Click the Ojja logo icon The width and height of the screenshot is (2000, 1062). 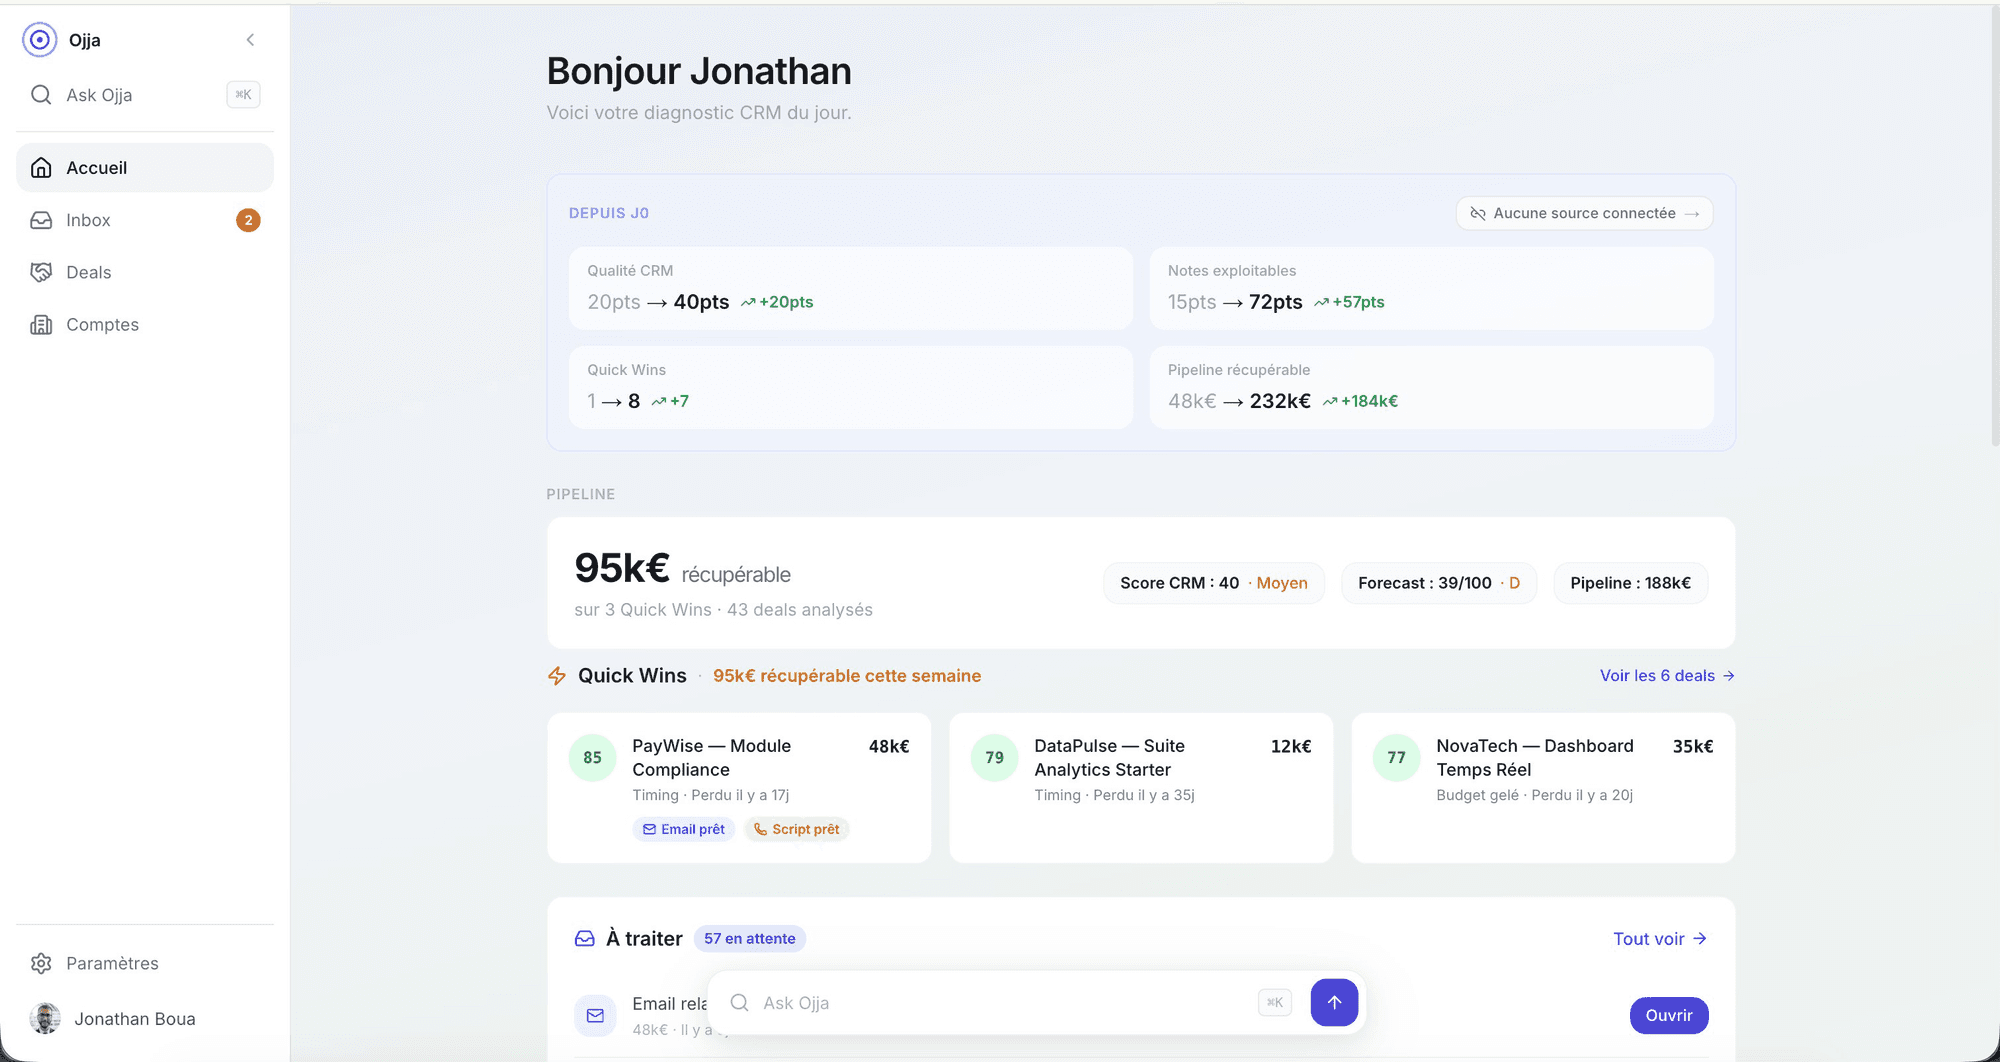coord(39,39)
